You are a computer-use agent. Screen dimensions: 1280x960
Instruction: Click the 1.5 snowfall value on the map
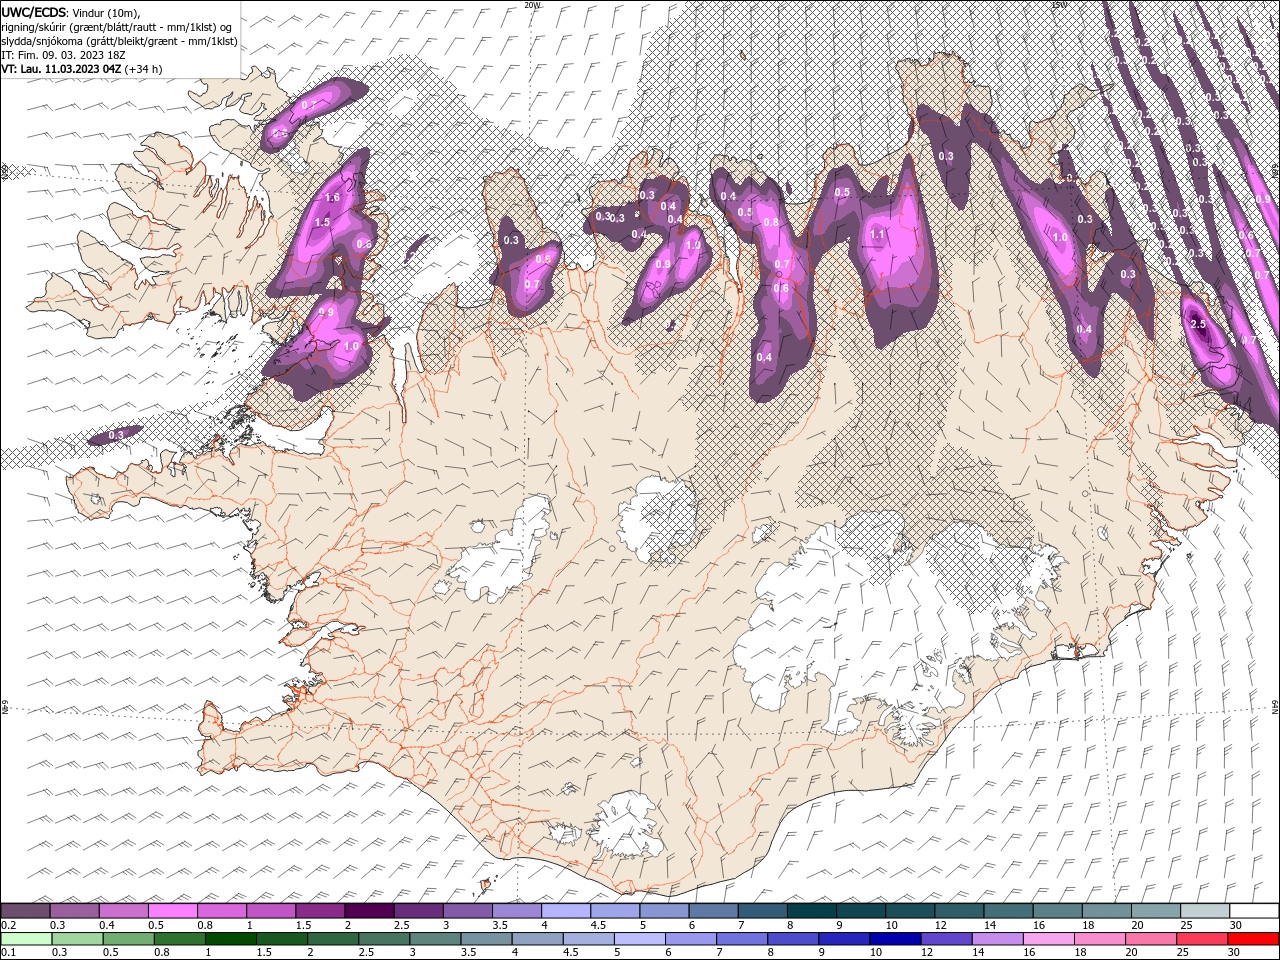(x=322, y=222)
